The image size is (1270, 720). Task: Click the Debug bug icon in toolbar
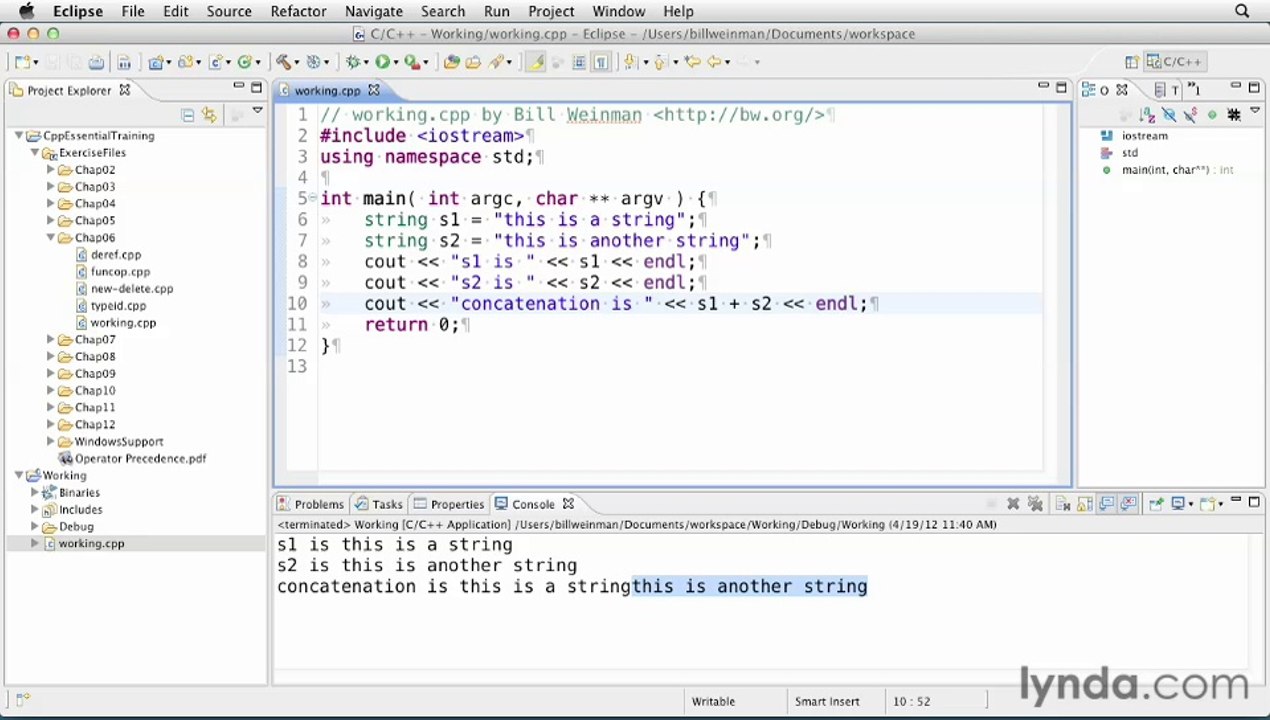[352, 62]
